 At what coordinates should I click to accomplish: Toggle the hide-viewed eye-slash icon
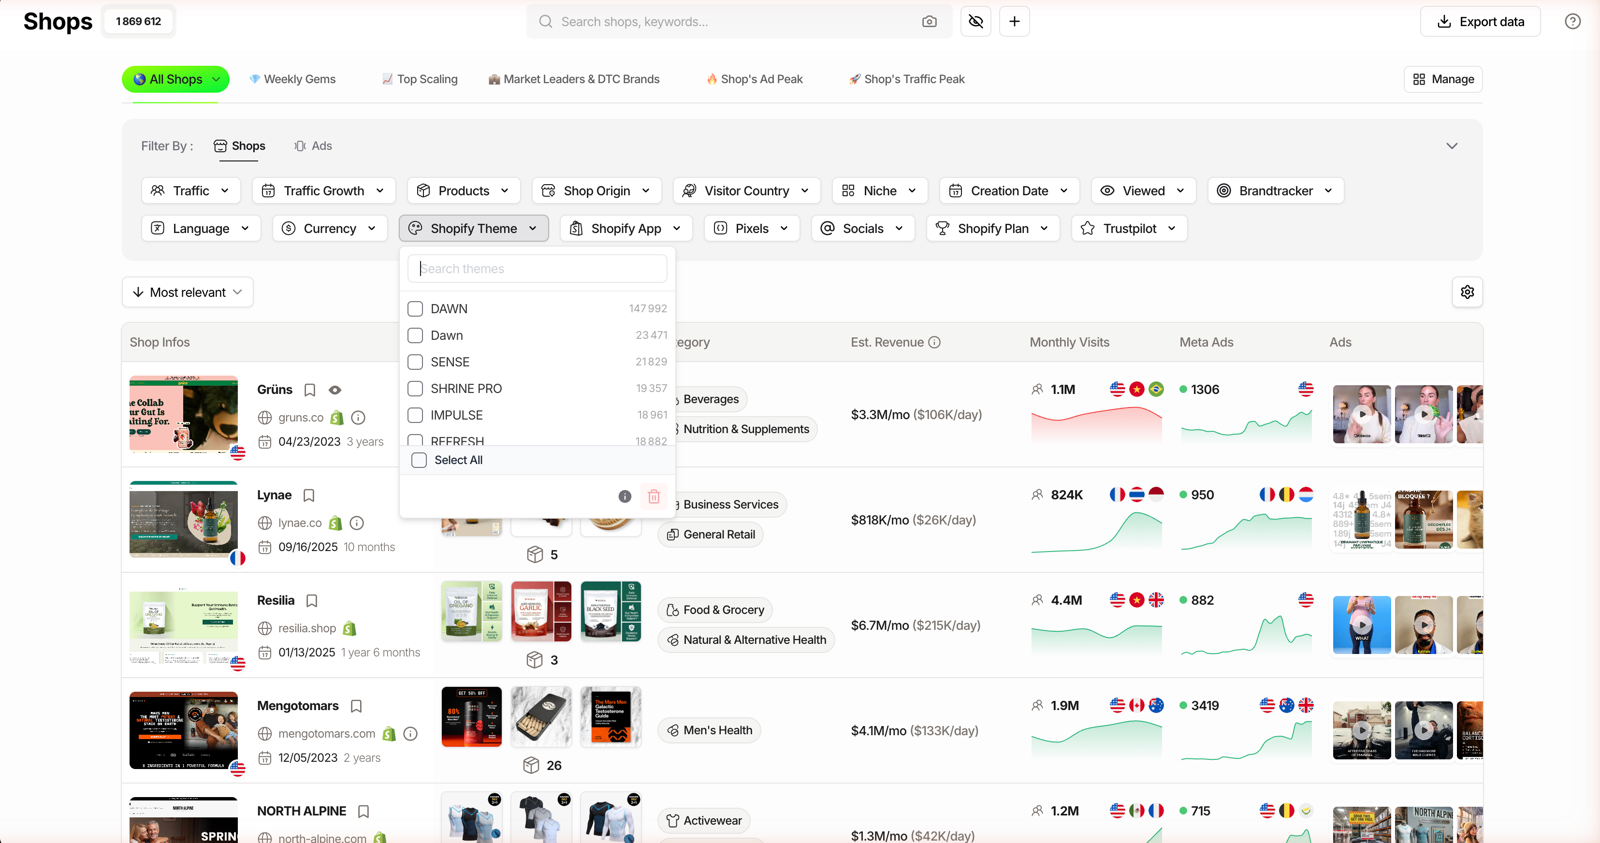(976, 22)
